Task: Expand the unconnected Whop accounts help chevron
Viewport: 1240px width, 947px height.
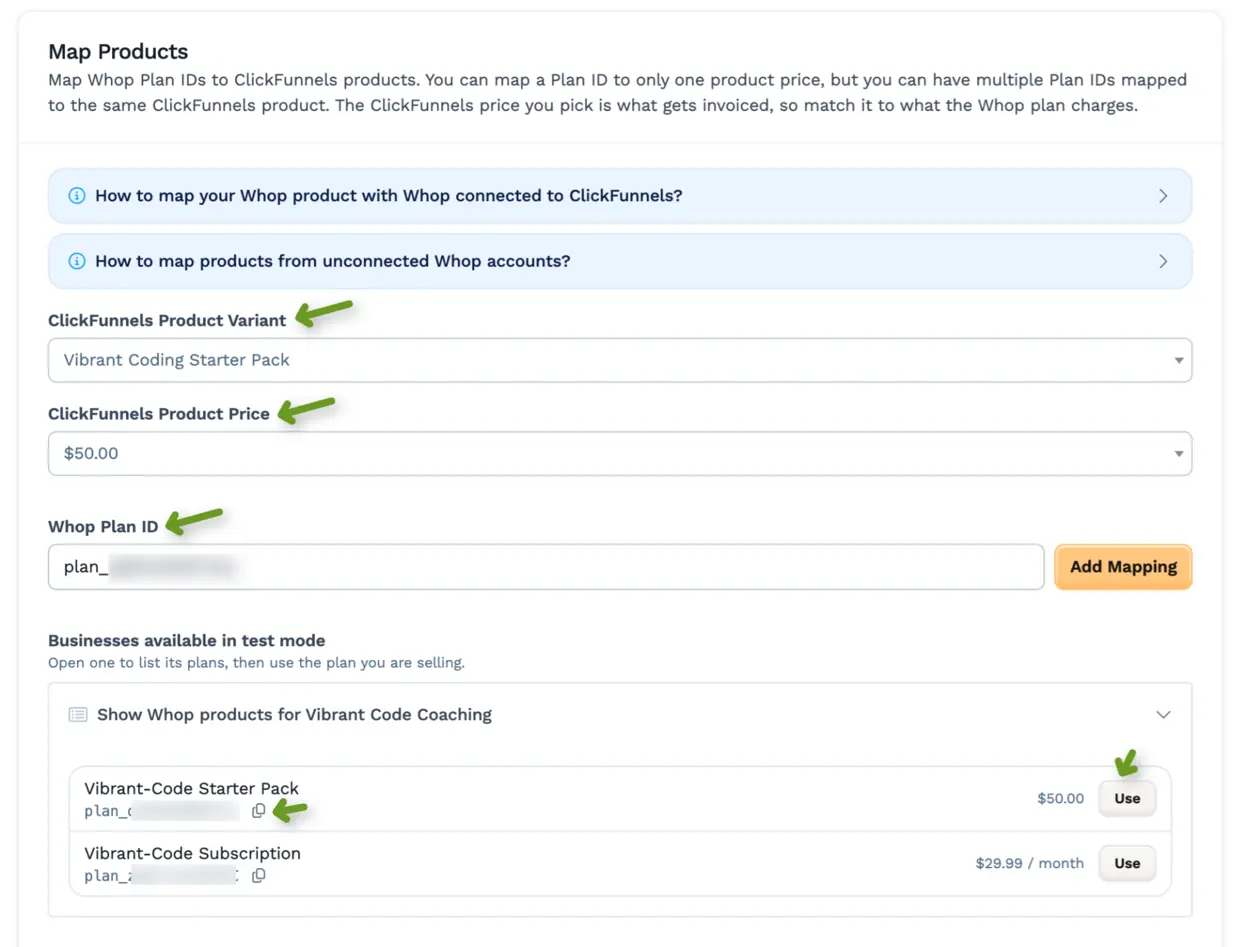Action: coord(1163,261)
